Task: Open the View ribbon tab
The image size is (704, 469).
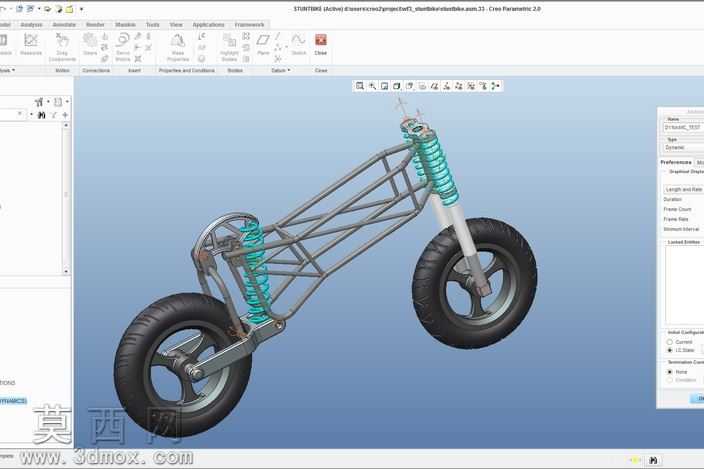Action: (176, 25)
